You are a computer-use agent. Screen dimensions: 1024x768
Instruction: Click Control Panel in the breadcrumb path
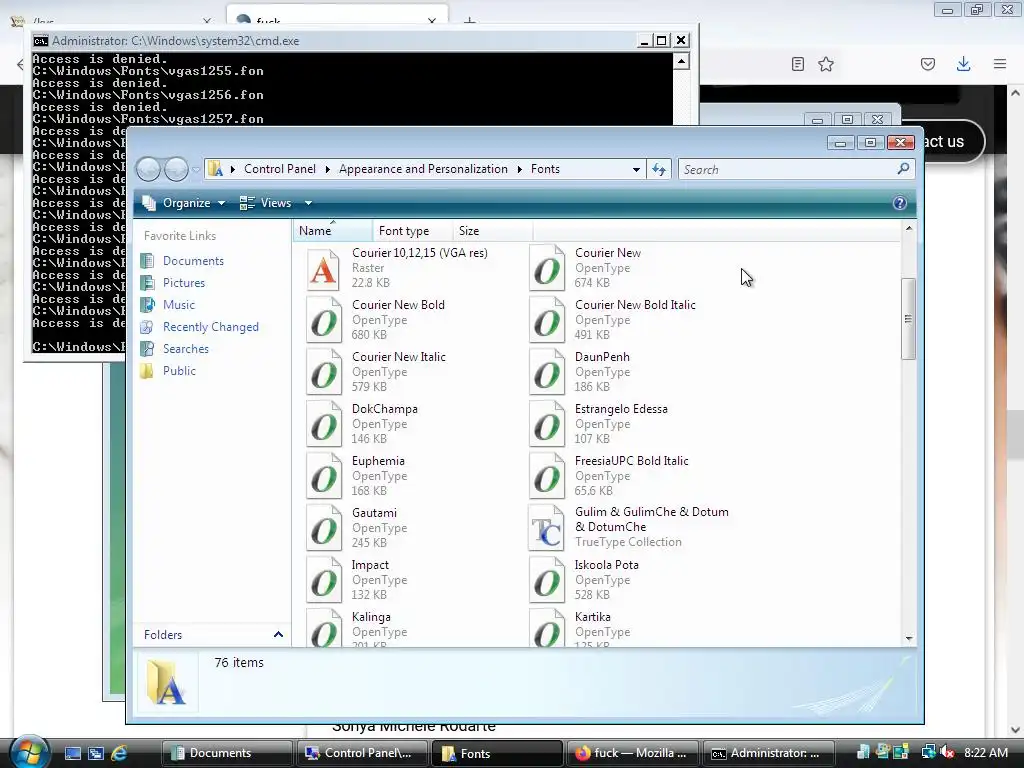pyautogui.click(x=280, y=169)
